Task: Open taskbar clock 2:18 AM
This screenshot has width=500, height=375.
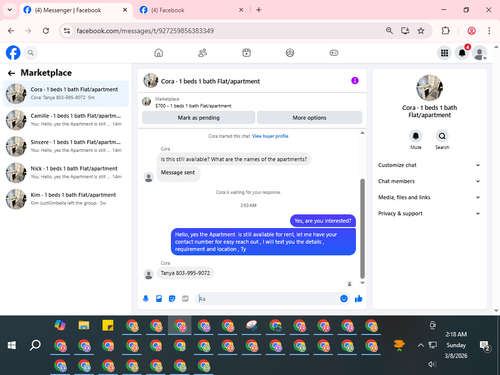Action: tap(456, 334)
